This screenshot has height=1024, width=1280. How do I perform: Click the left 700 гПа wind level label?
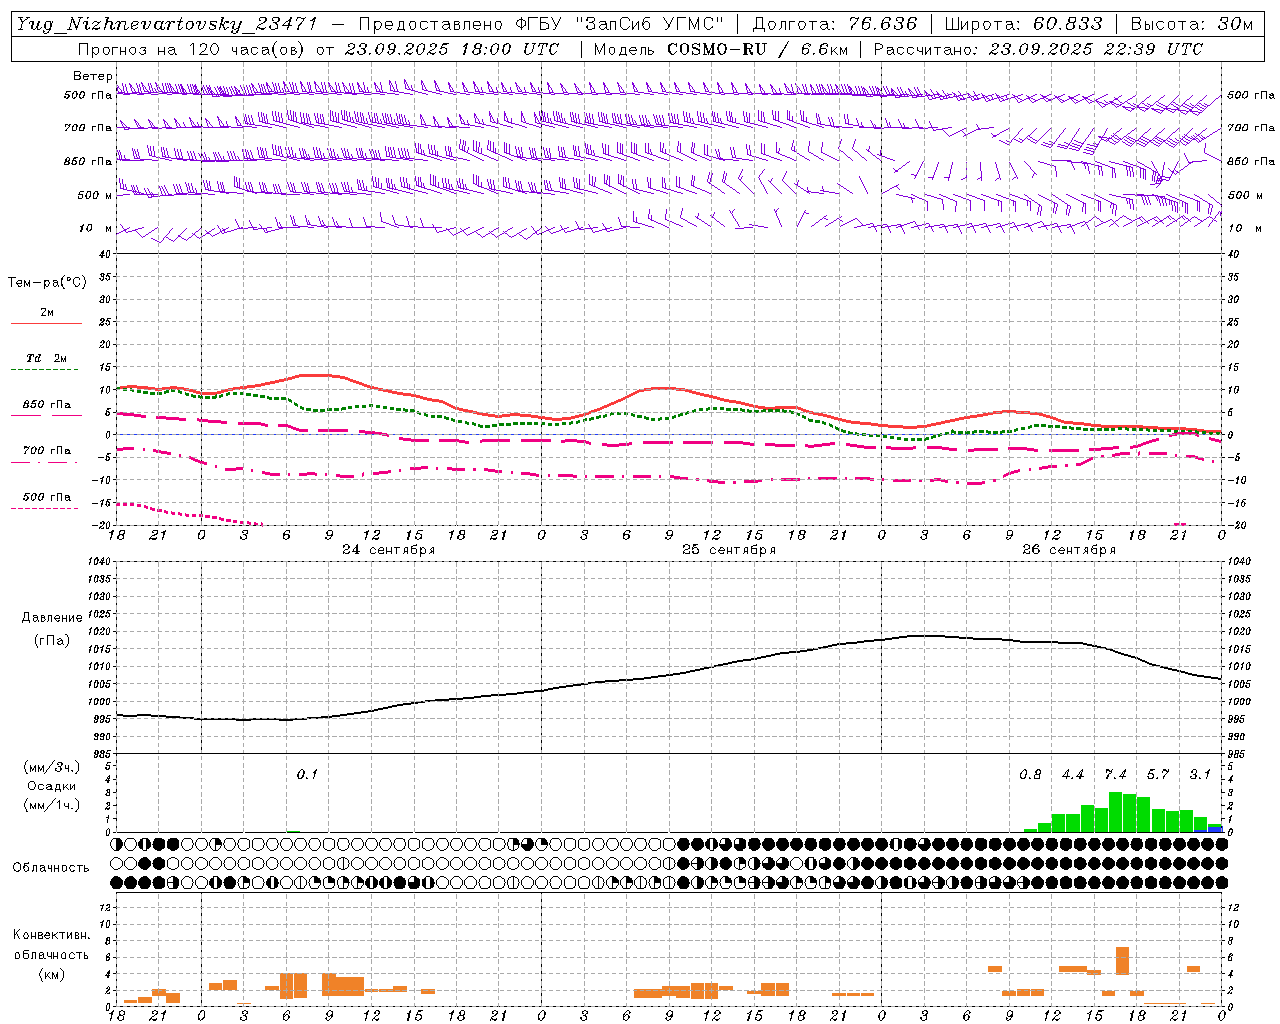88,128
